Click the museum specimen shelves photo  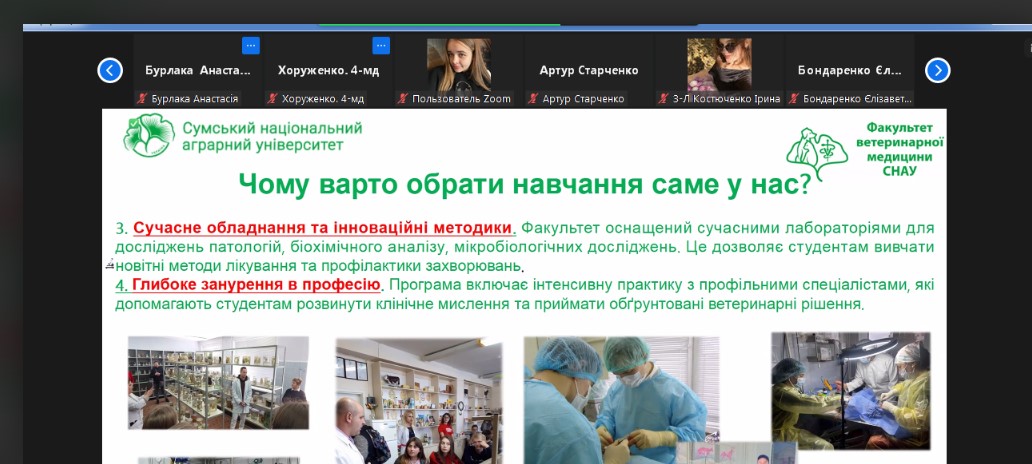pos(218,383)
